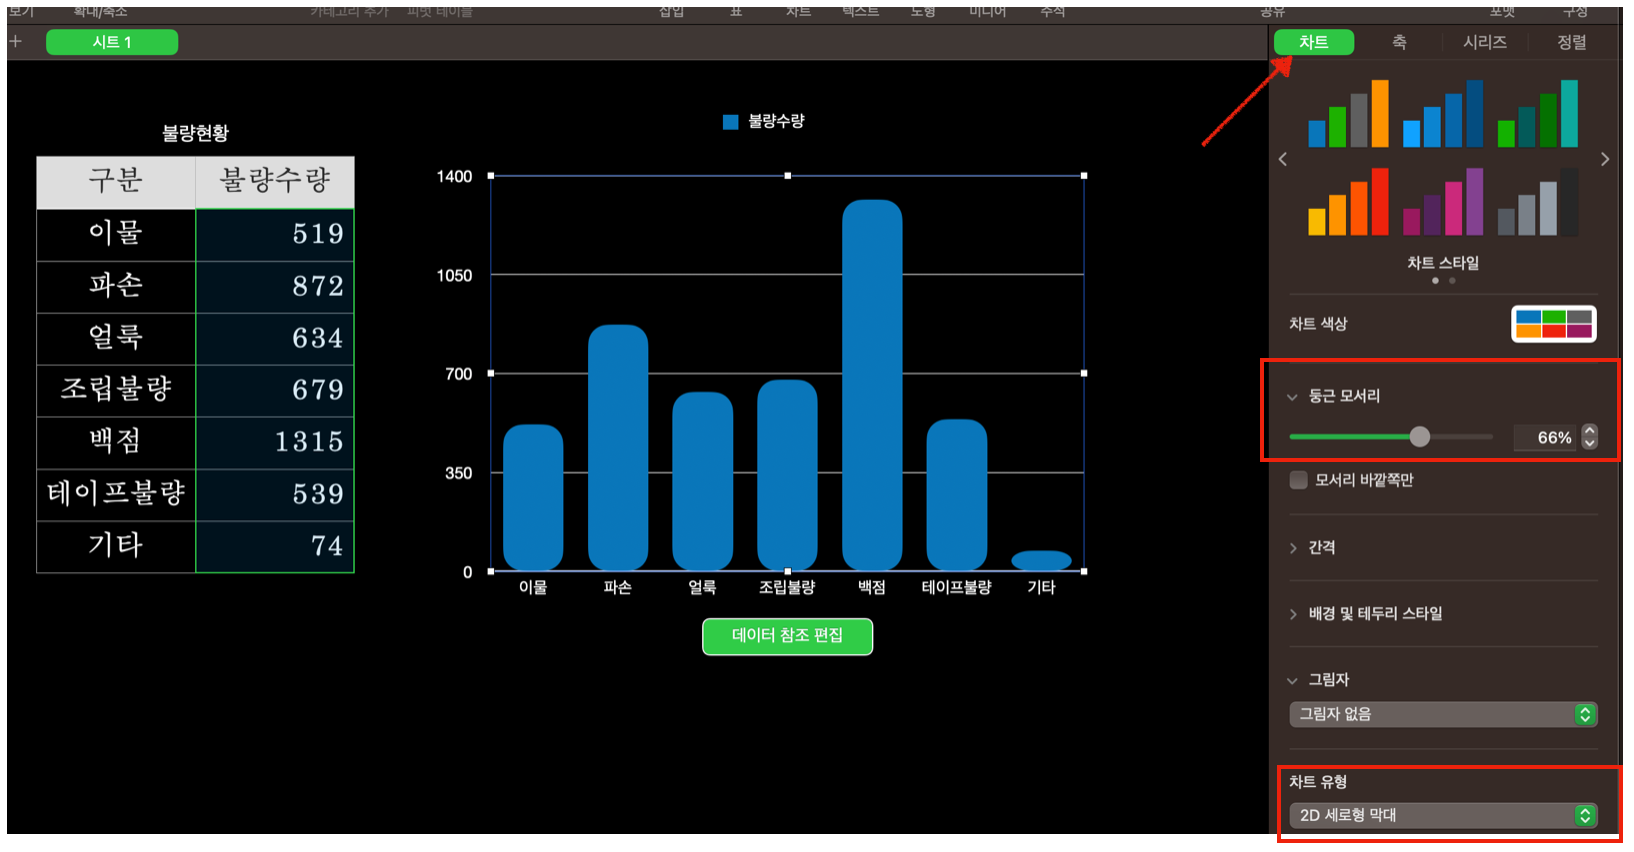
Task: Select the 이물 bar in chart
Action: point(533,497)
